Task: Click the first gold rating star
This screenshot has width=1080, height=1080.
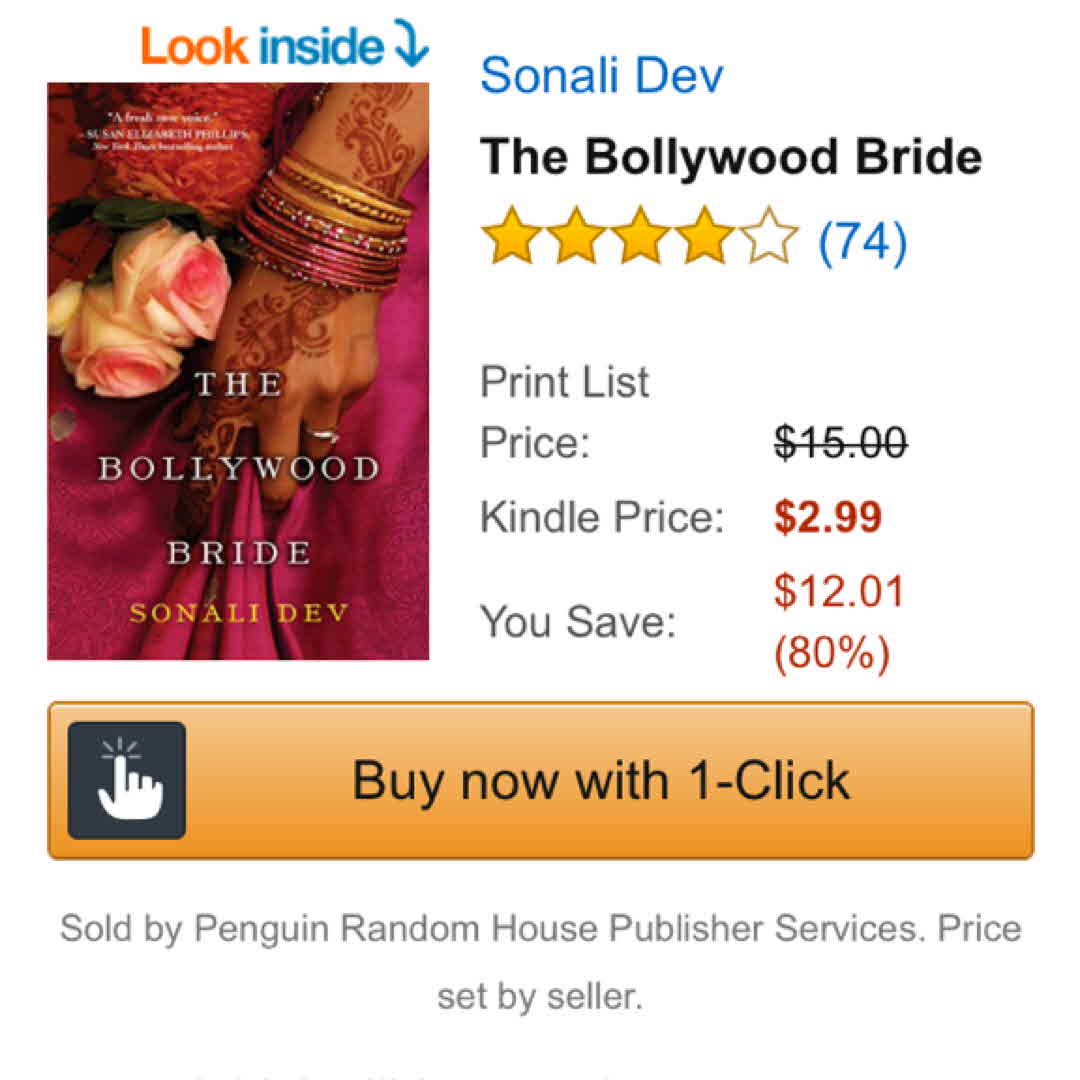Action: point(512,236)
